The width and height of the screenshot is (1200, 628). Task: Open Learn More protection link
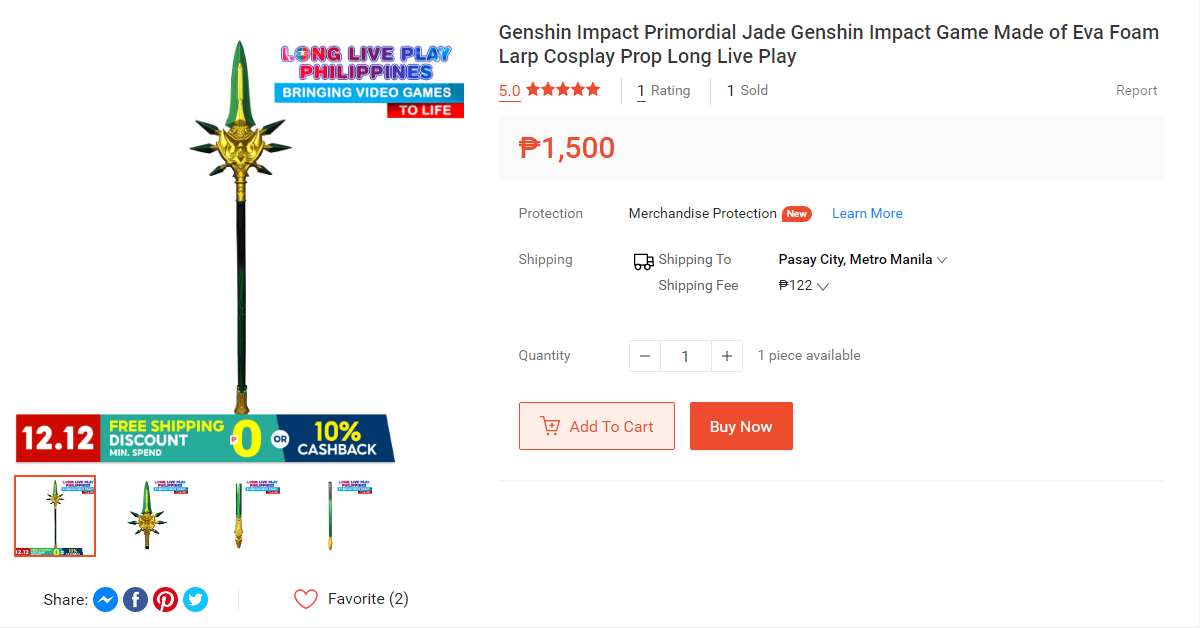pos(867,213)
